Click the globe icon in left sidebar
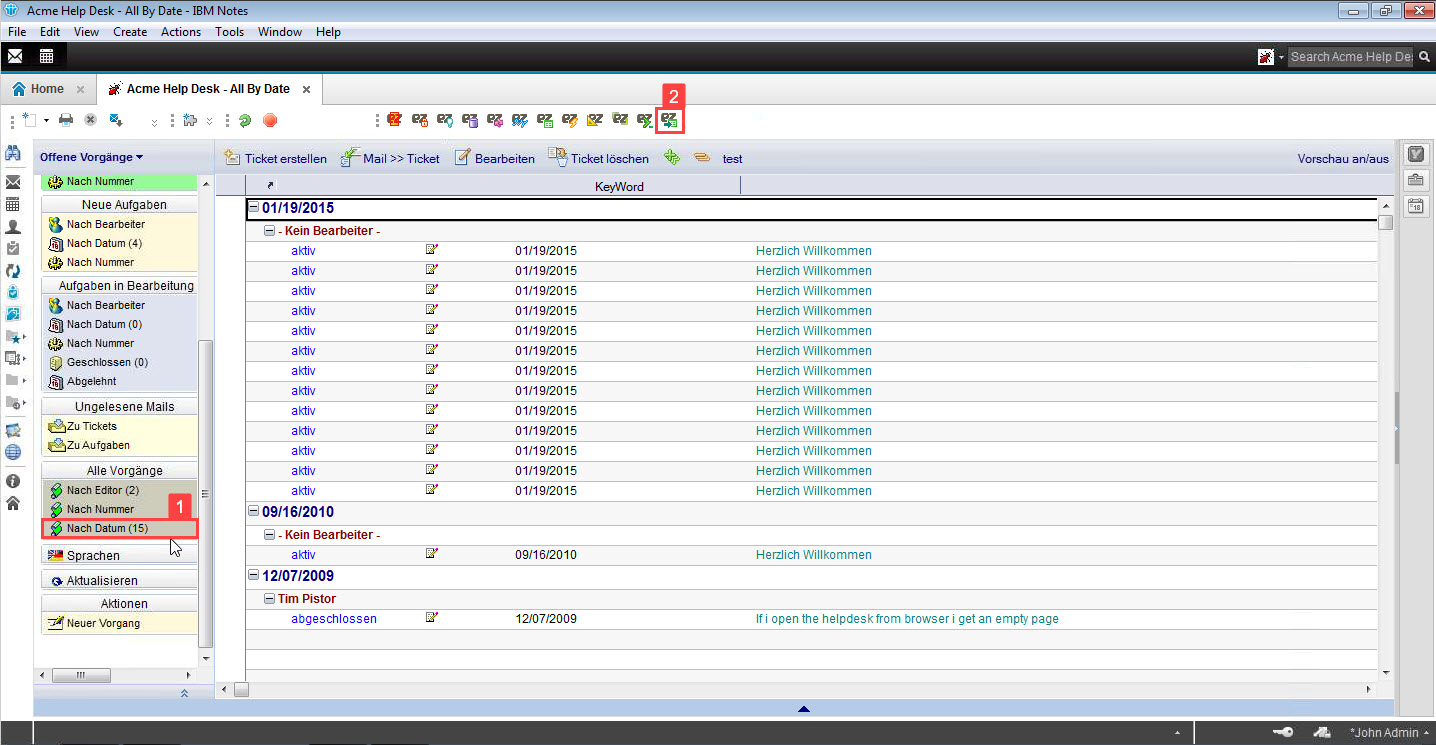The image size is (1436, 745). click(x=13, y=452)
